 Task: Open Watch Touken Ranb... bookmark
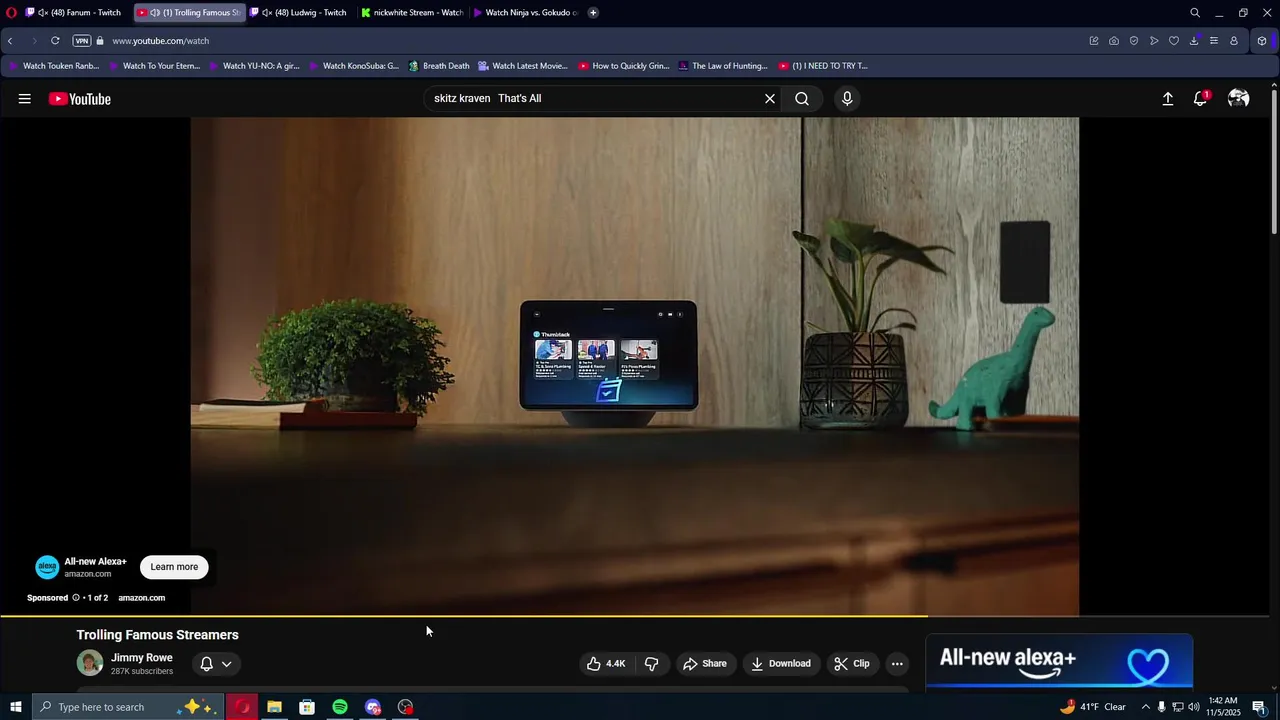pos(54,66)
